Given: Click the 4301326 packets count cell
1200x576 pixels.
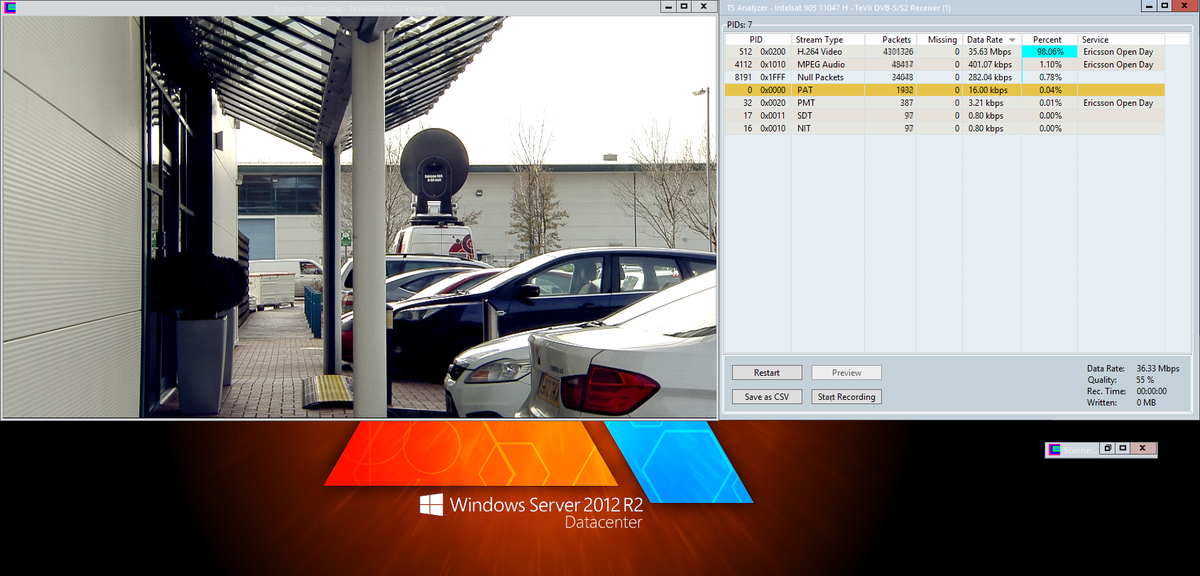Looking at the screenshot, I should click(x=890, y=51).
